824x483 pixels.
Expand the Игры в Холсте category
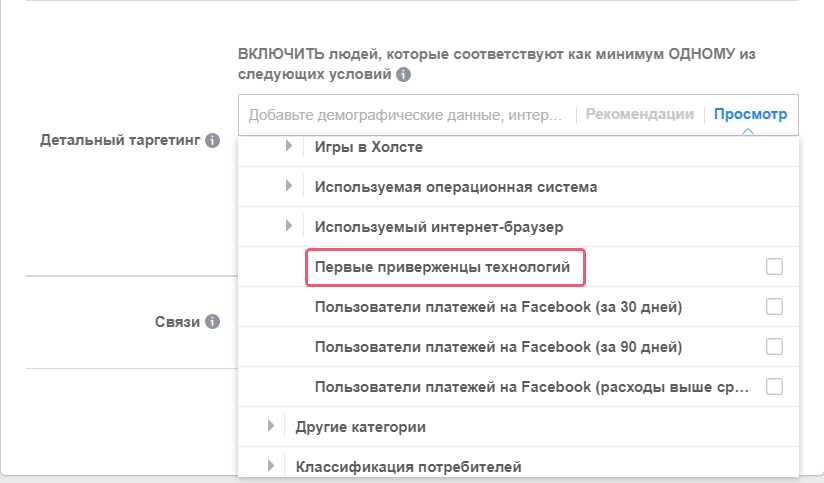click(289, 146)
